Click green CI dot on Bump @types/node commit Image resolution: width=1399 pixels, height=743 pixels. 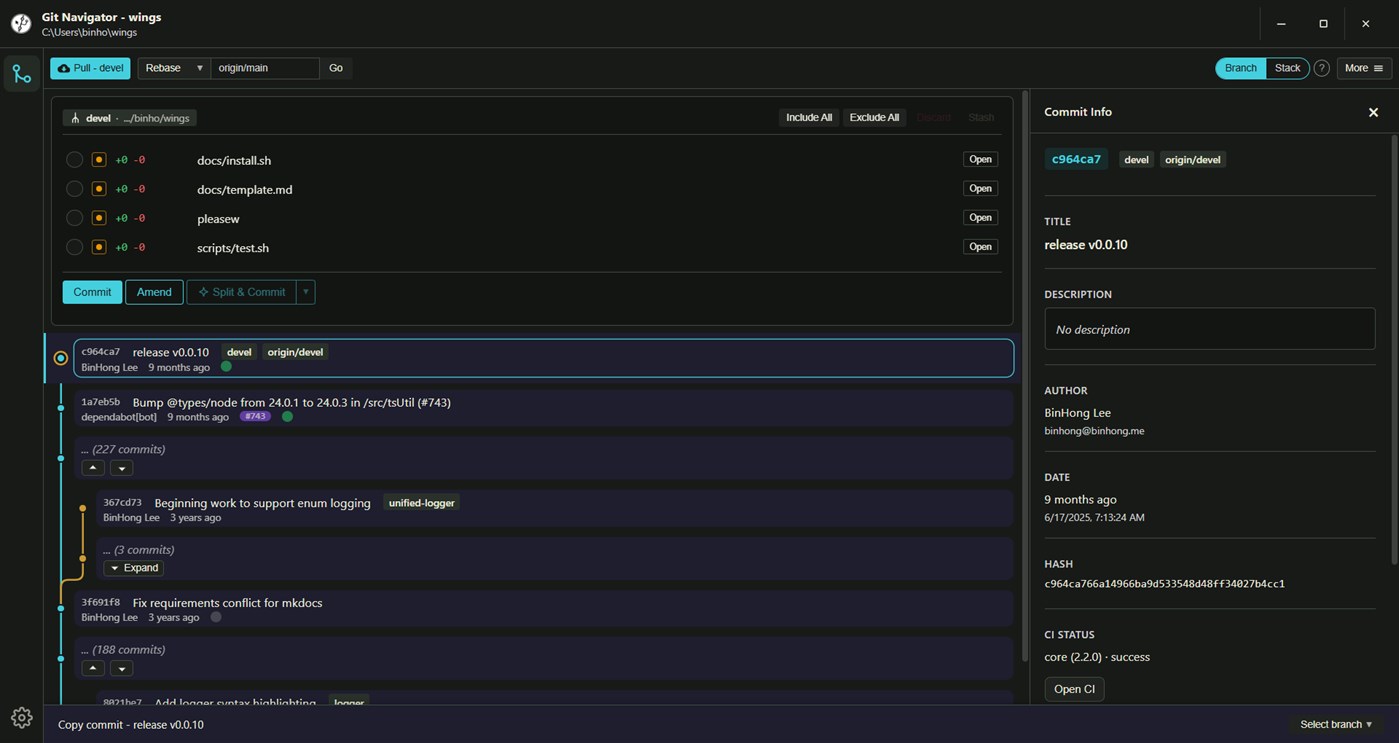[x=287, y=417]
